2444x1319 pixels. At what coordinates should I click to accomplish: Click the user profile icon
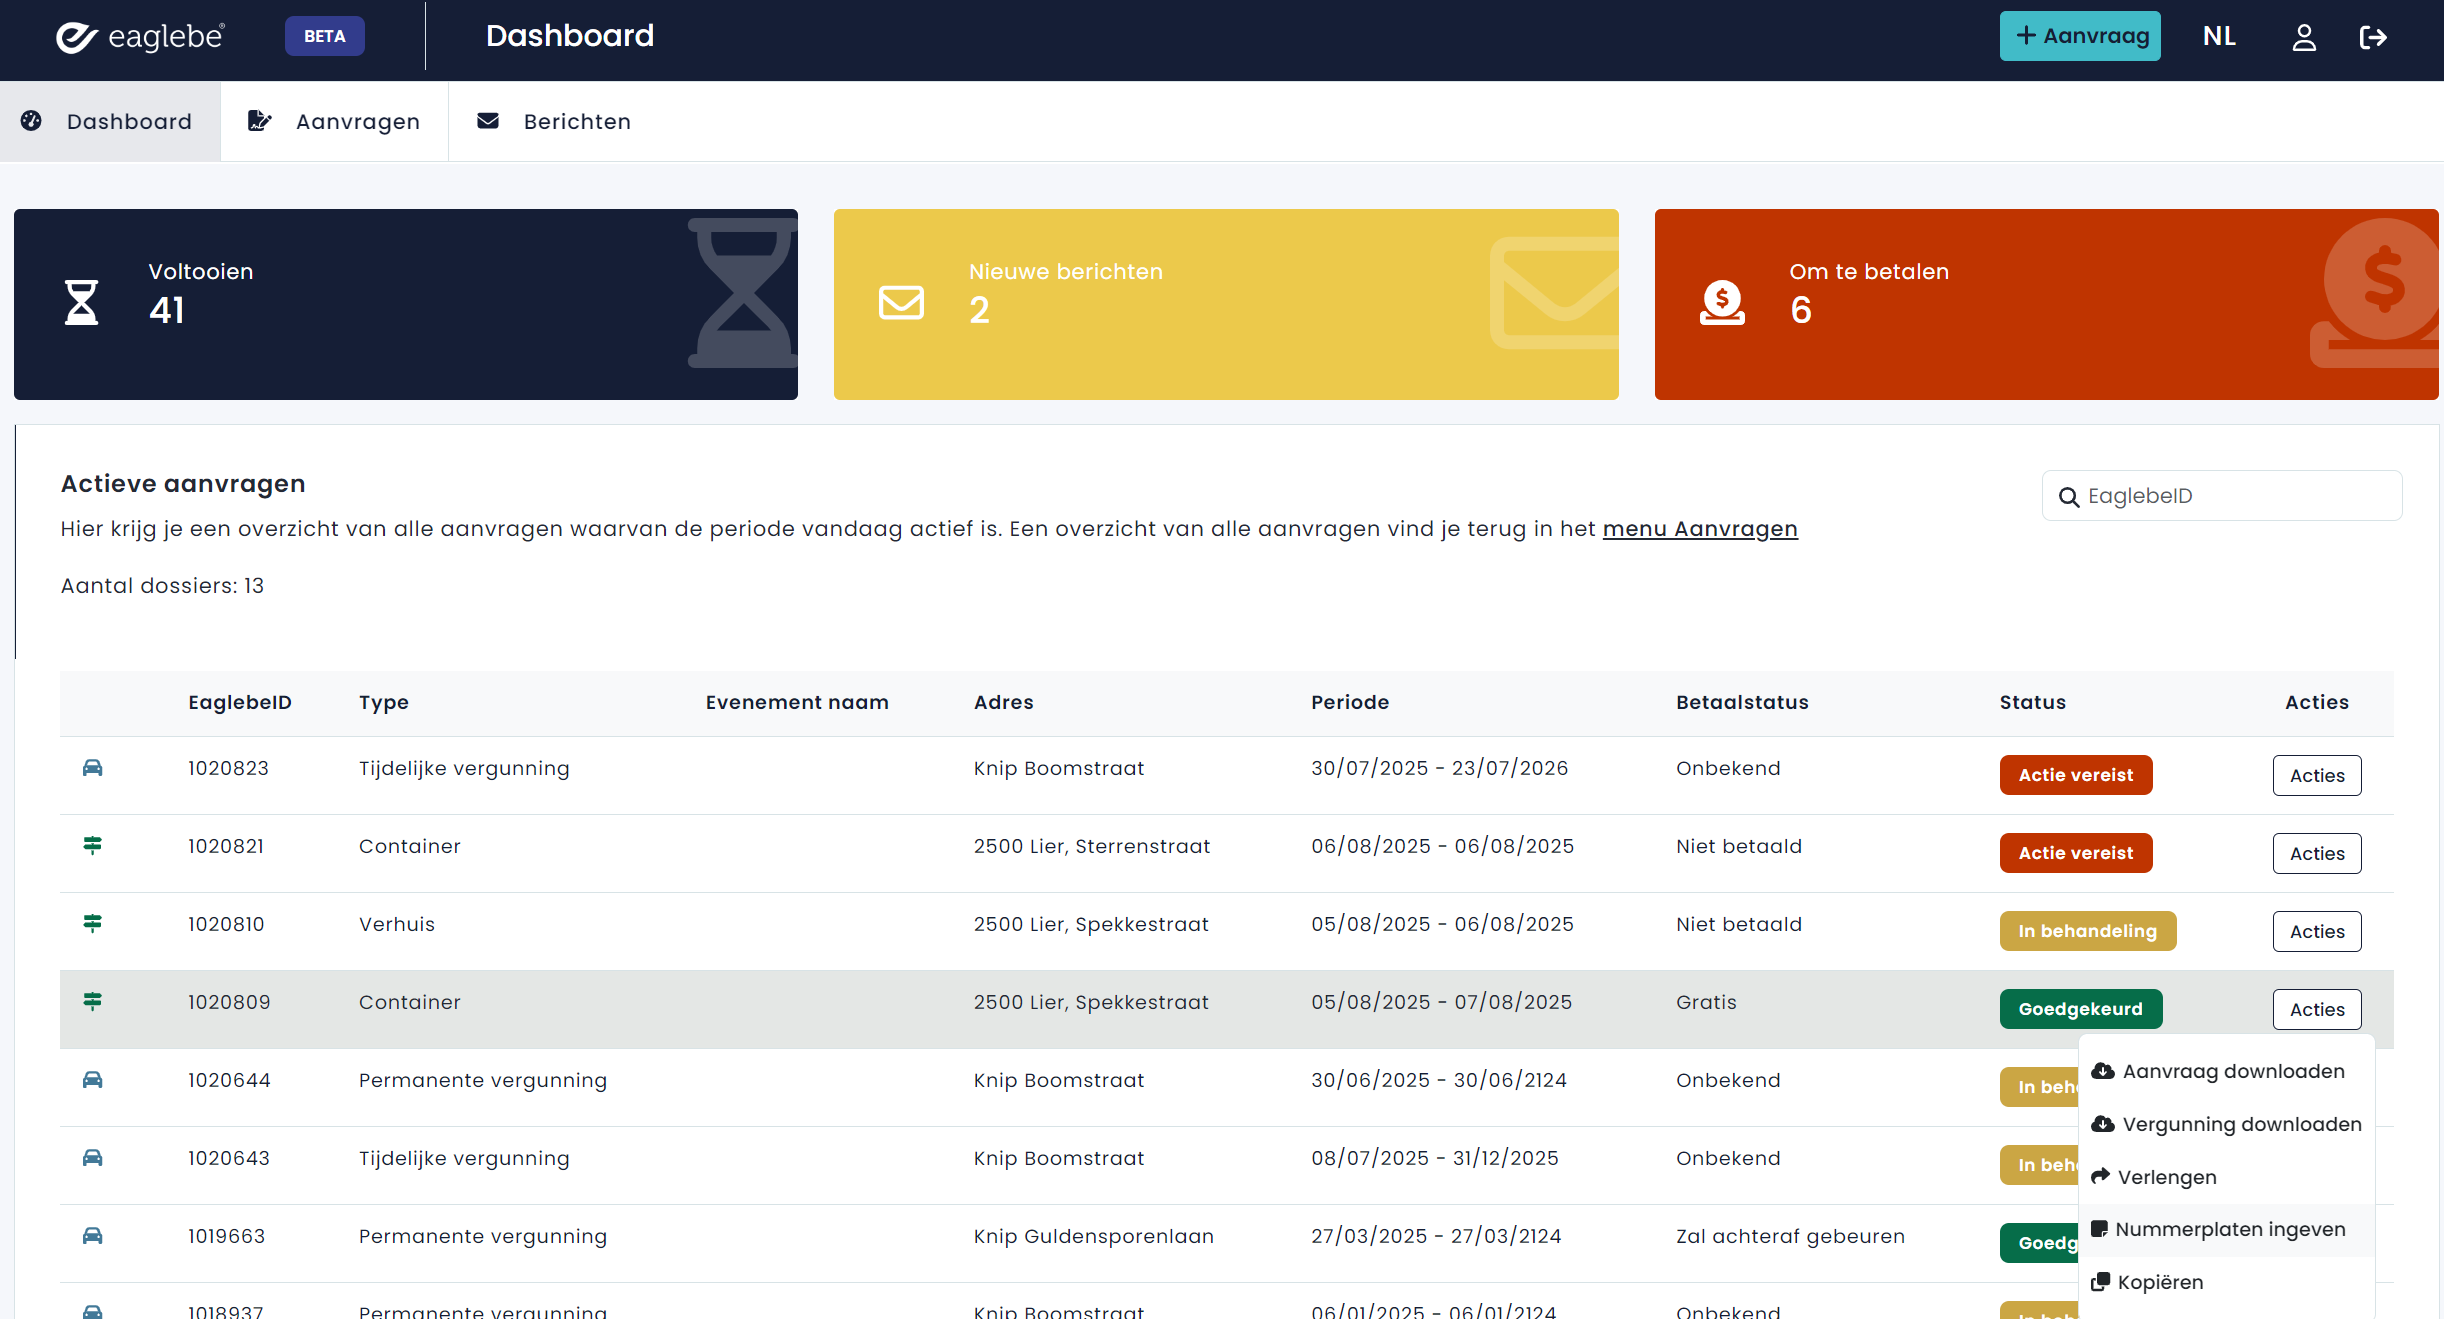pyautogui.click(x=2304, y=37)
